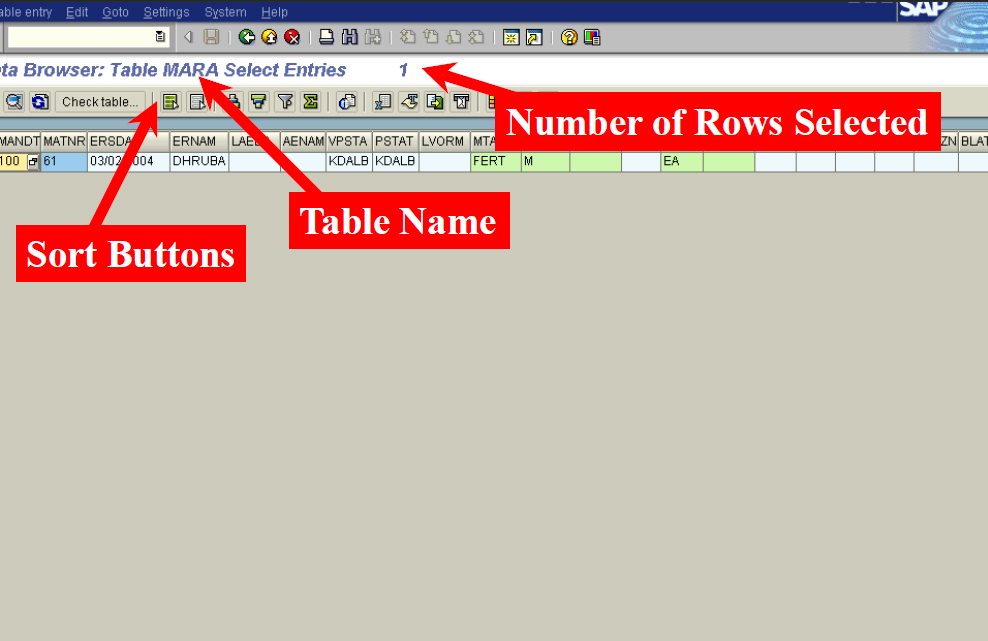Click the green list icon right of Check table

point(170,101)
